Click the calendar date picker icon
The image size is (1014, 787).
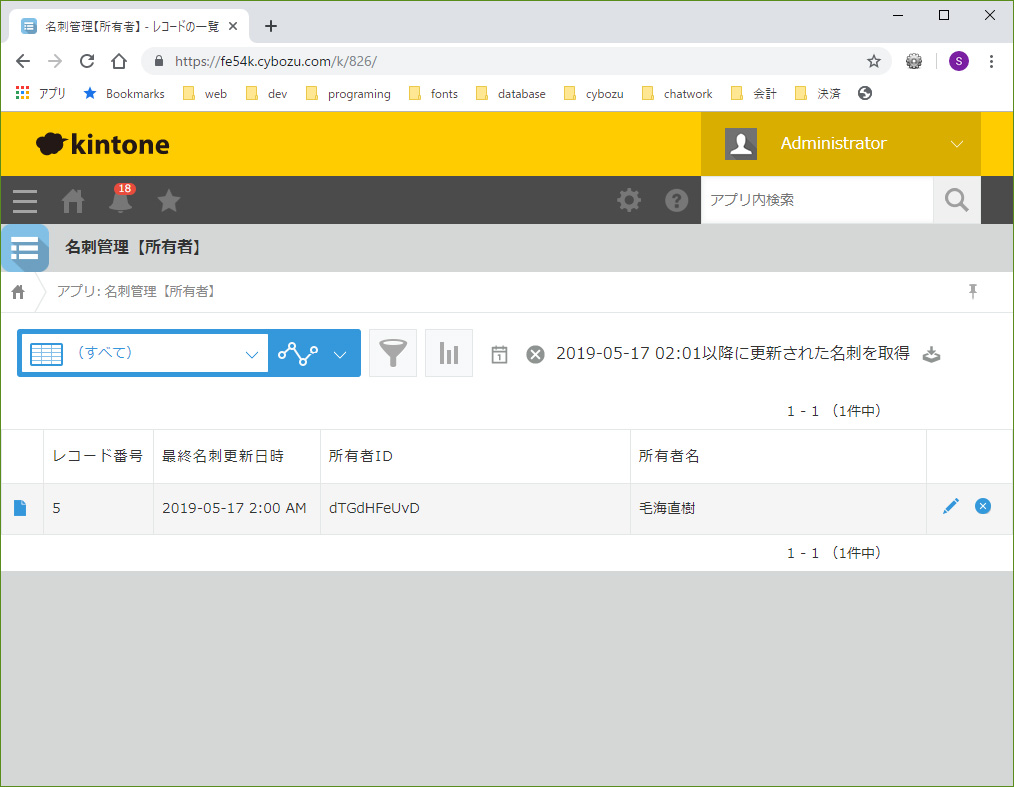coord(500,354)
